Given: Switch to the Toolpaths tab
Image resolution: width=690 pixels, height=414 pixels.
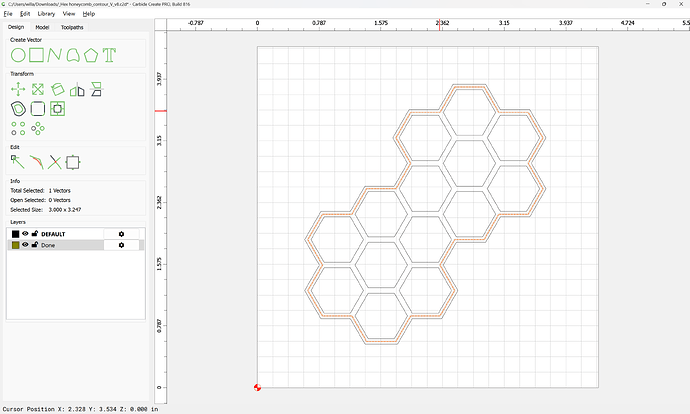Looking at the screenshot, I should pyautogui.click(x=72, y=27).
